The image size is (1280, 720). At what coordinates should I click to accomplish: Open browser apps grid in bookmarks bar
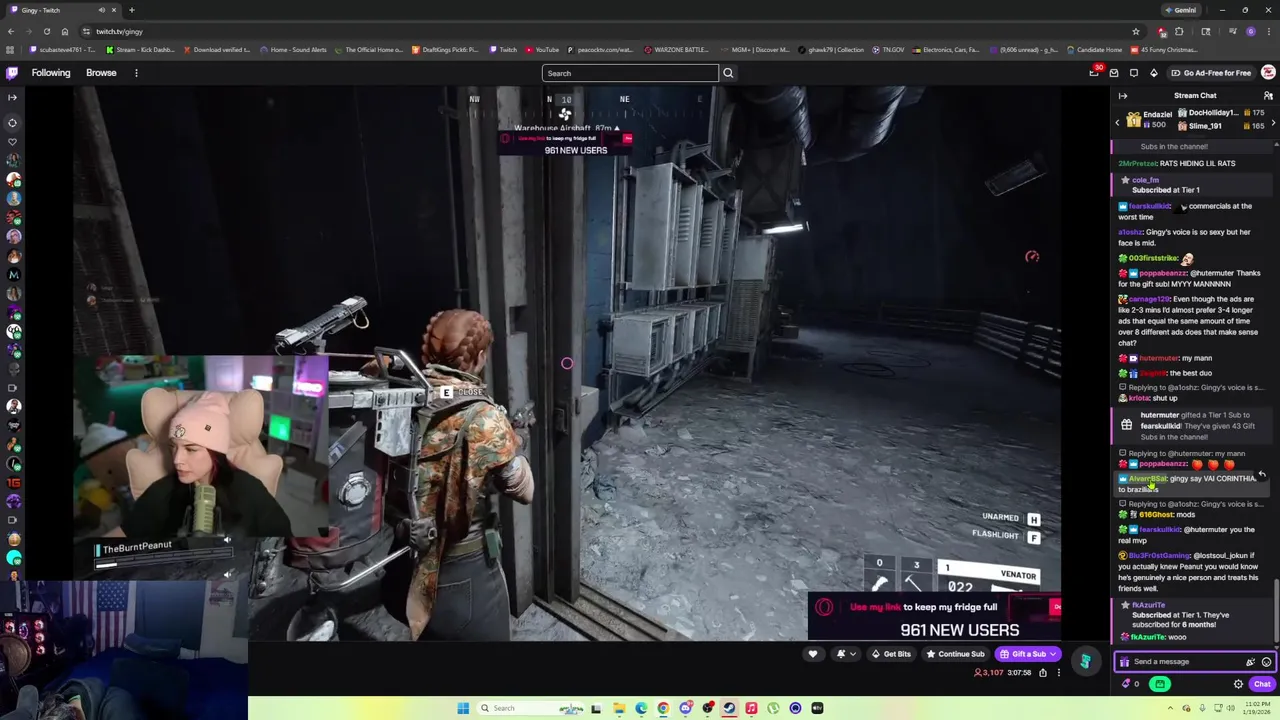[x=11, y=50]
